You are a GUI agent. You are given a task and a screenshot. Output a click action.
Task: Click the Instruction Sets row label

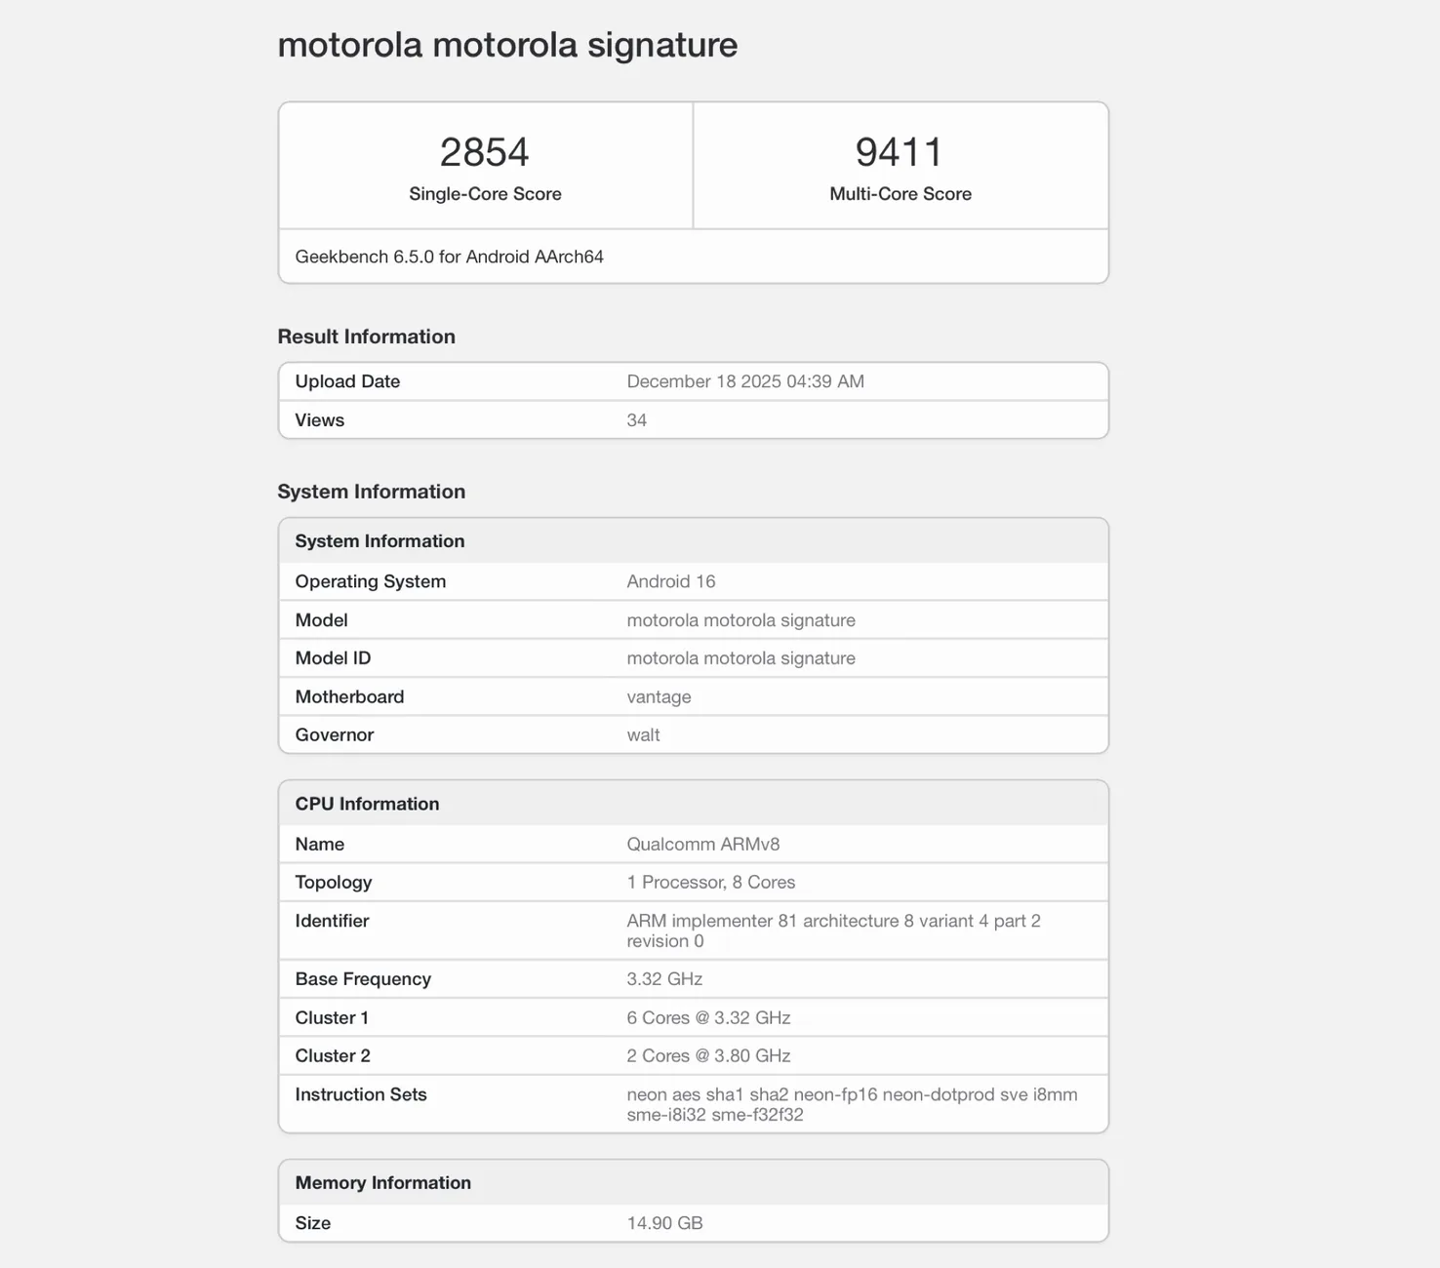click(x=361, y=1095)
